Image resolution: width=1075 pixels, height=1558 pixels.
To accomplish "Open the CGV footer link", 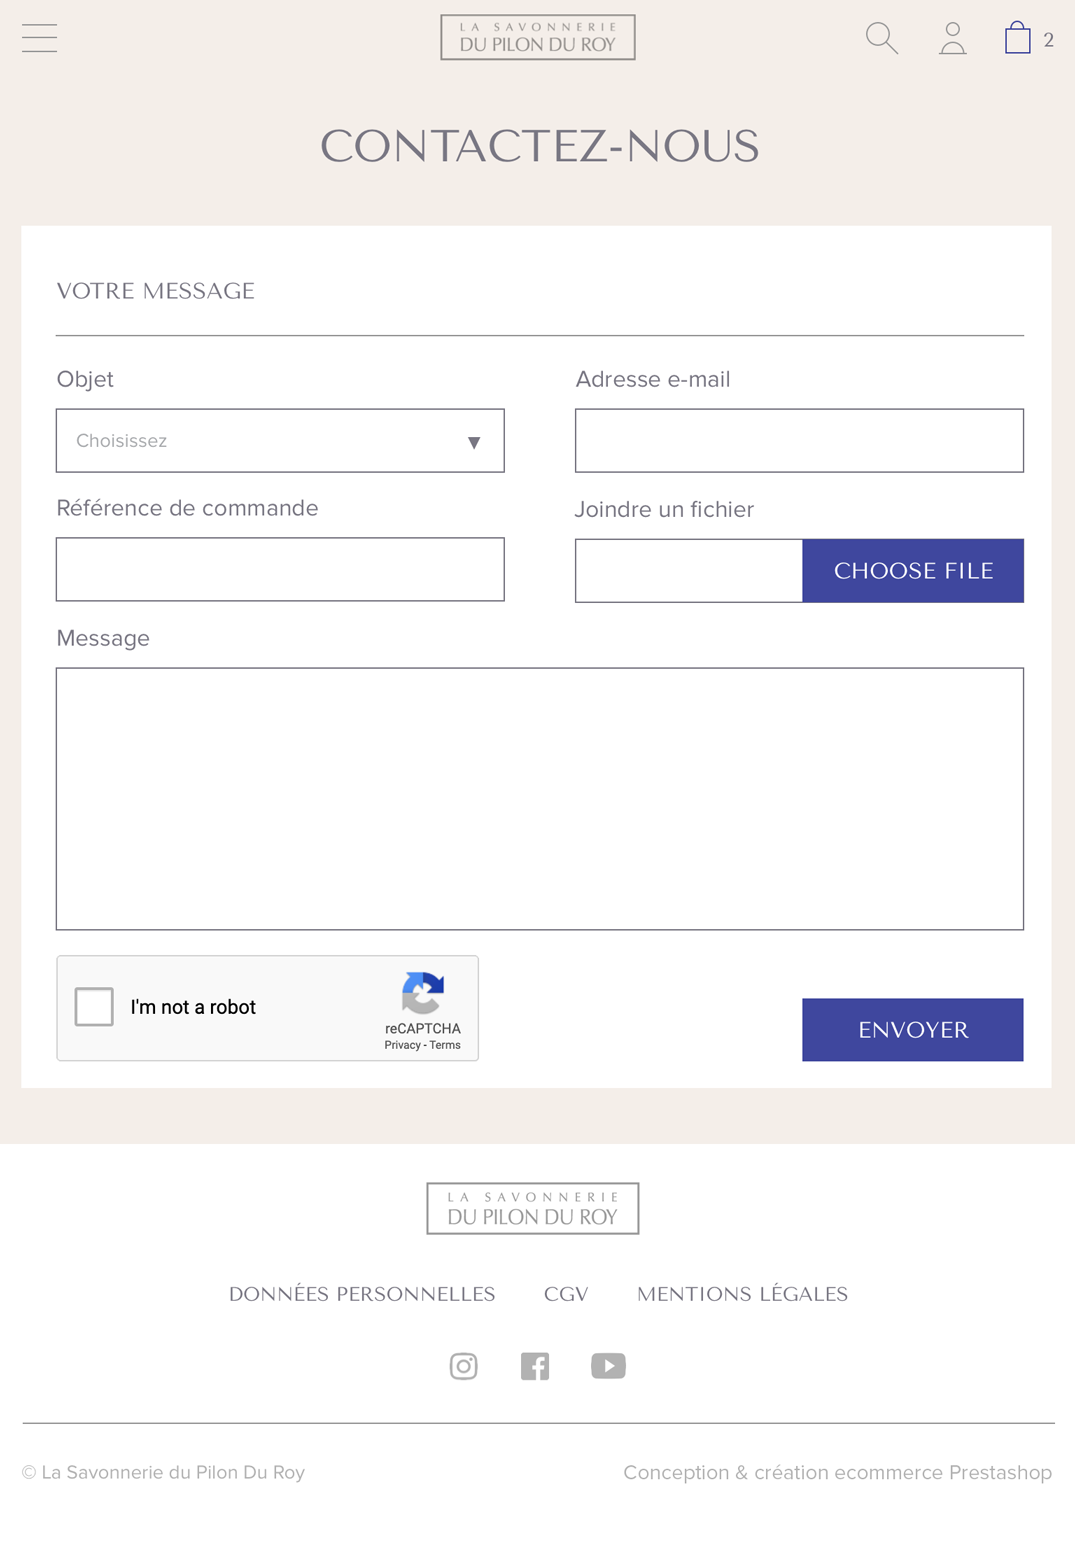I will 566,1294.
